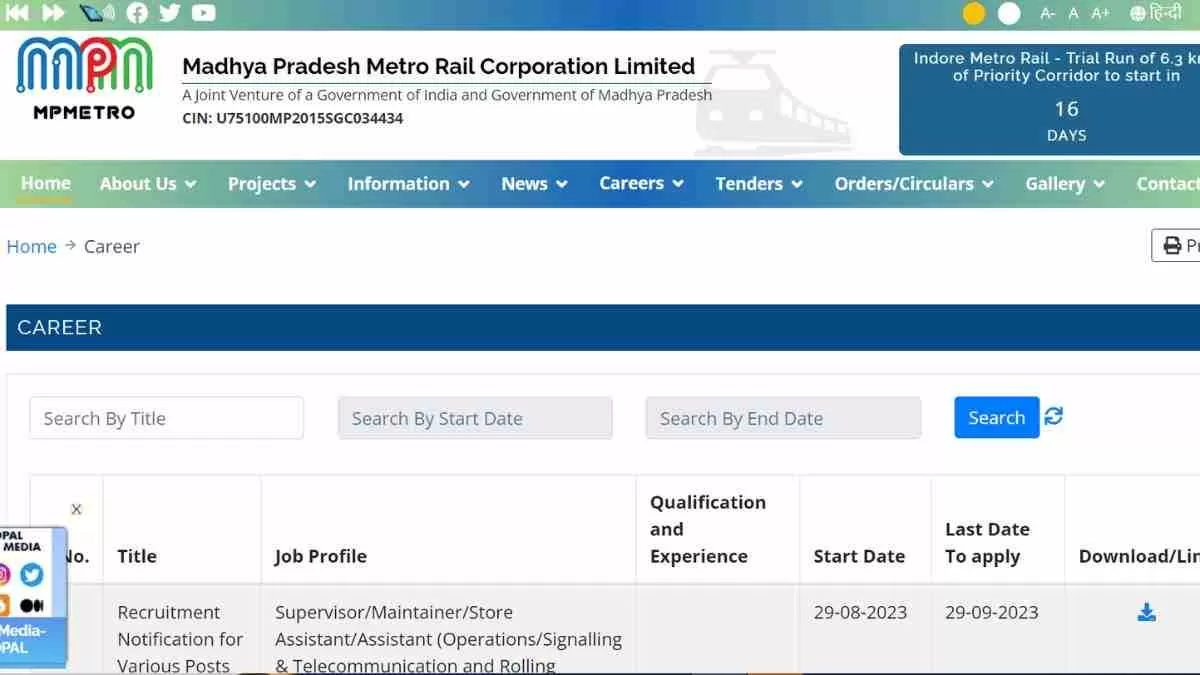Click the MP Metro logo
The image size is (1200, 675).
(84, 79)
